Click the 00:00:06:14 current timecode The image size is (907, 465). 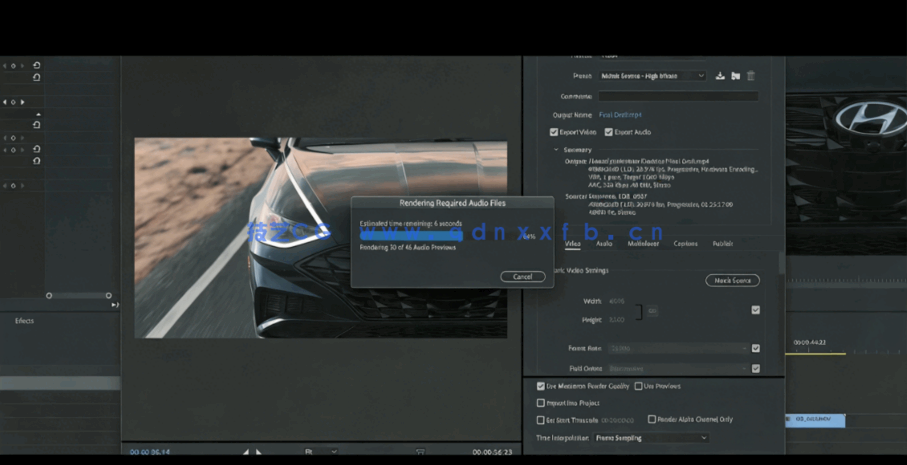(150, 452)
